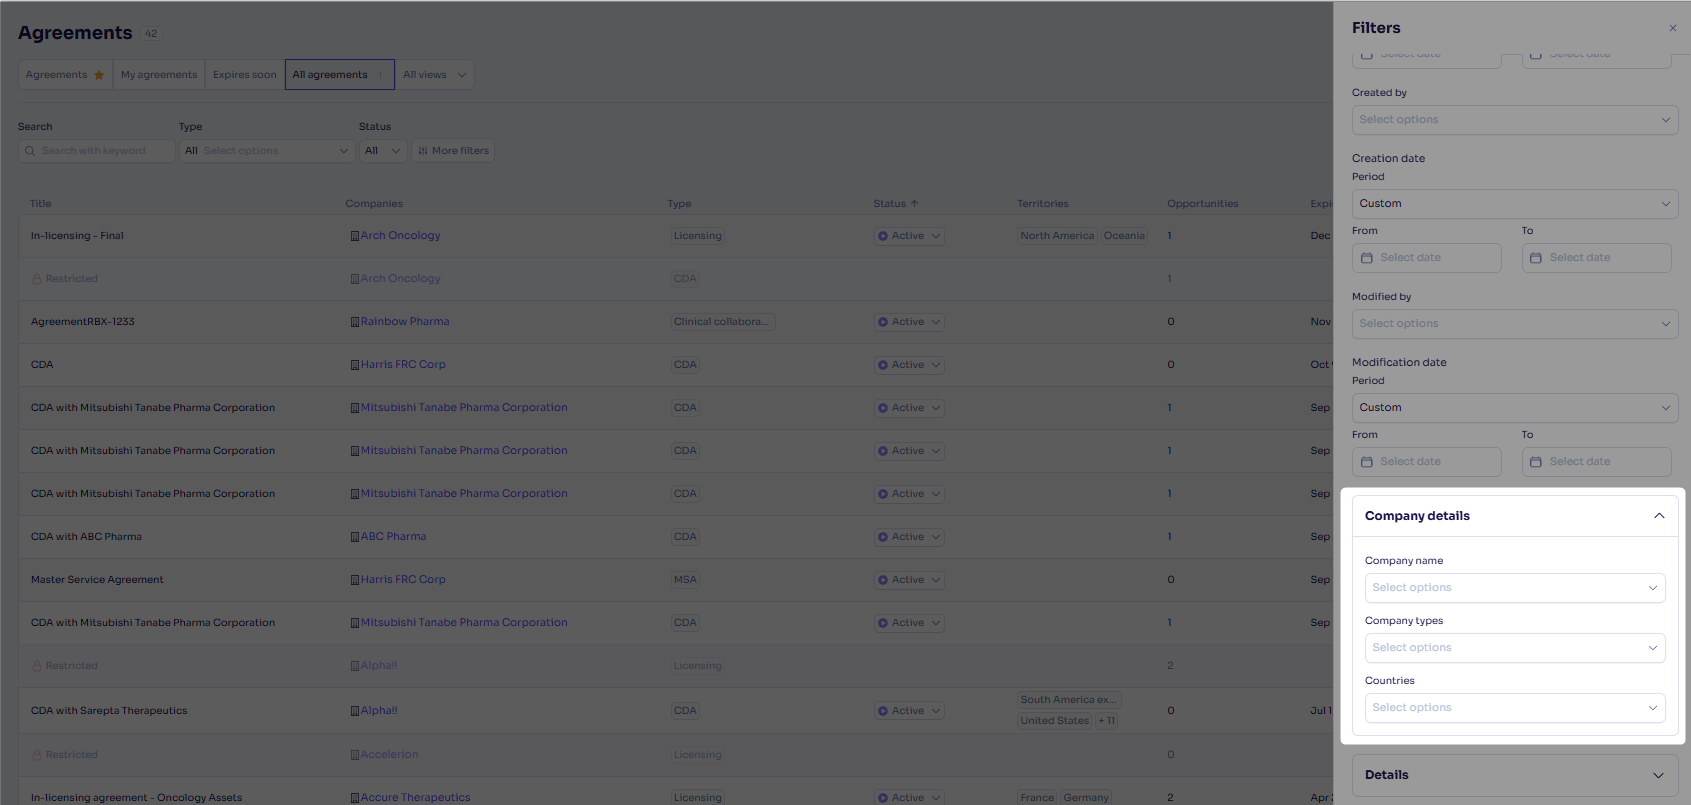Viewport: 1691px width, 805px height.
Task: Click the calendar icon in Modification date To field
Action: pos(1536,462)
